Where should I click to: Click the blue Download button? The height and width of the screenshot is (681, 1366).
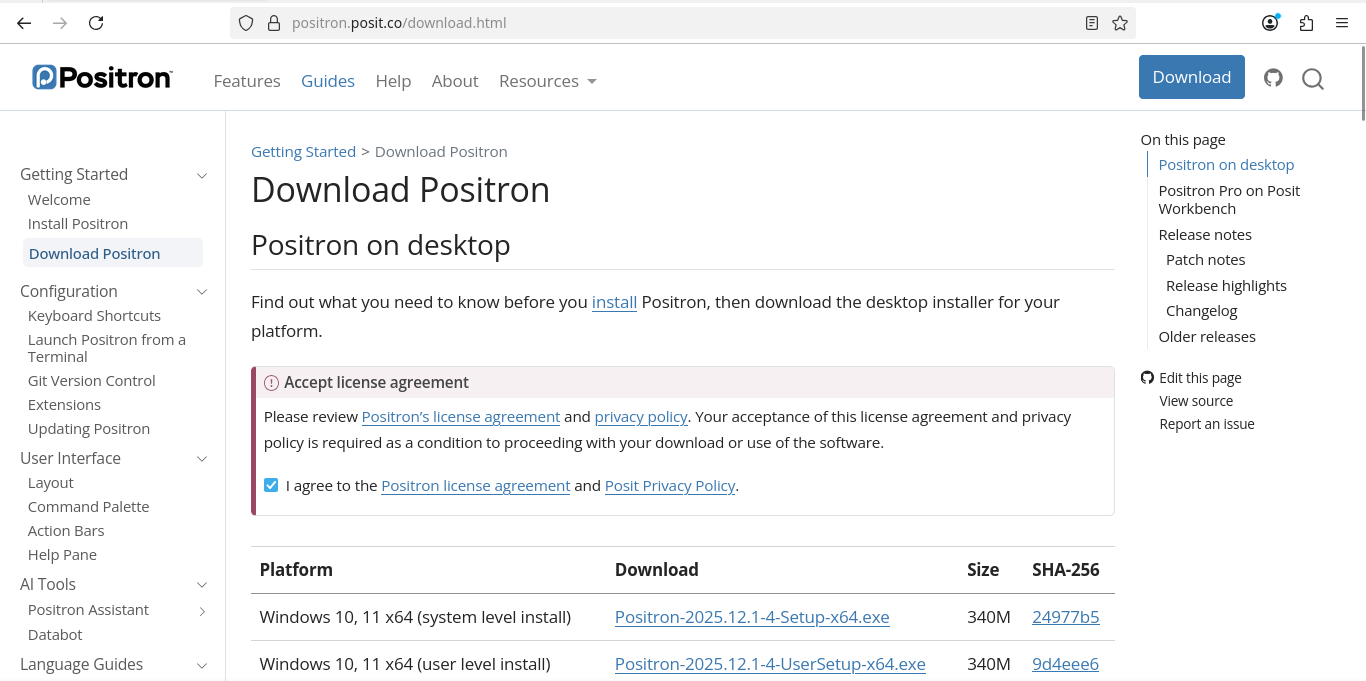[1191, 77]
